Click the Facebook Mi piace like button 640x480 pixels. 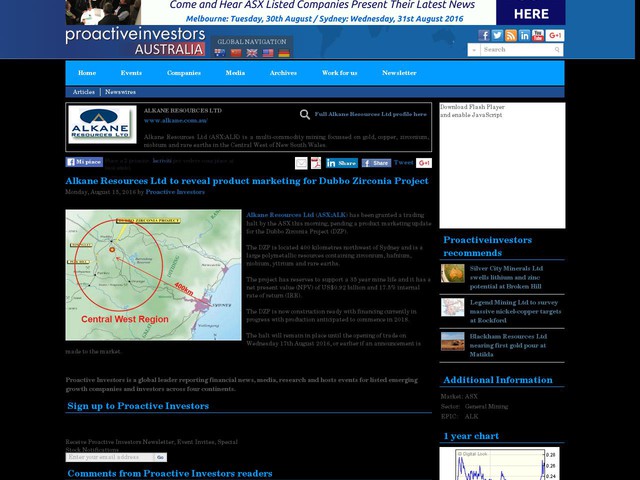click(x=84, y=162)
